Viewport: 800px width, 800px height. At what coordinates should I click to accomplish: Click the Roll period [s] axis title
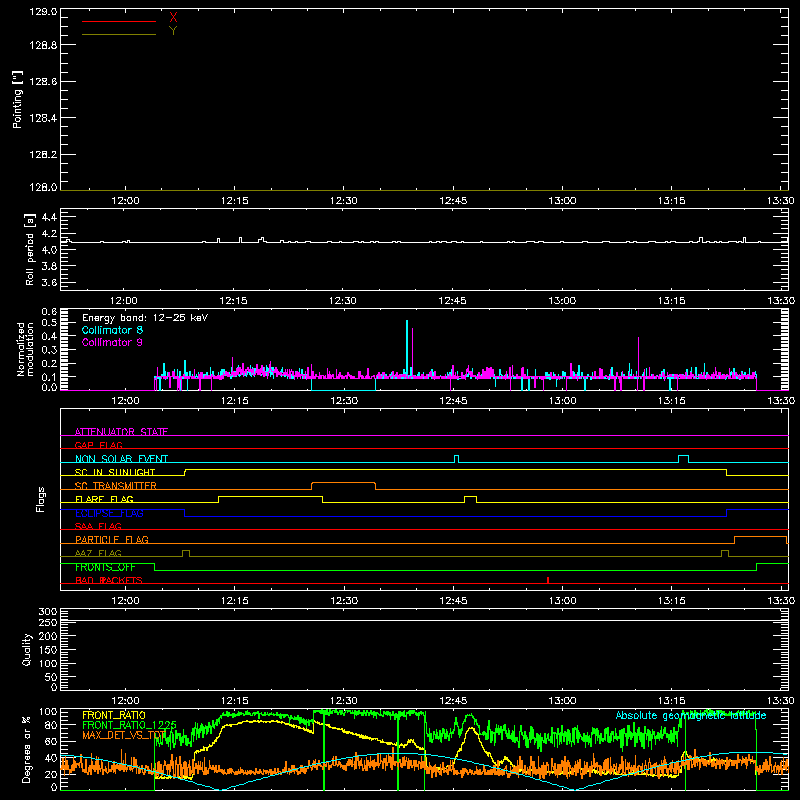(30, 249)
